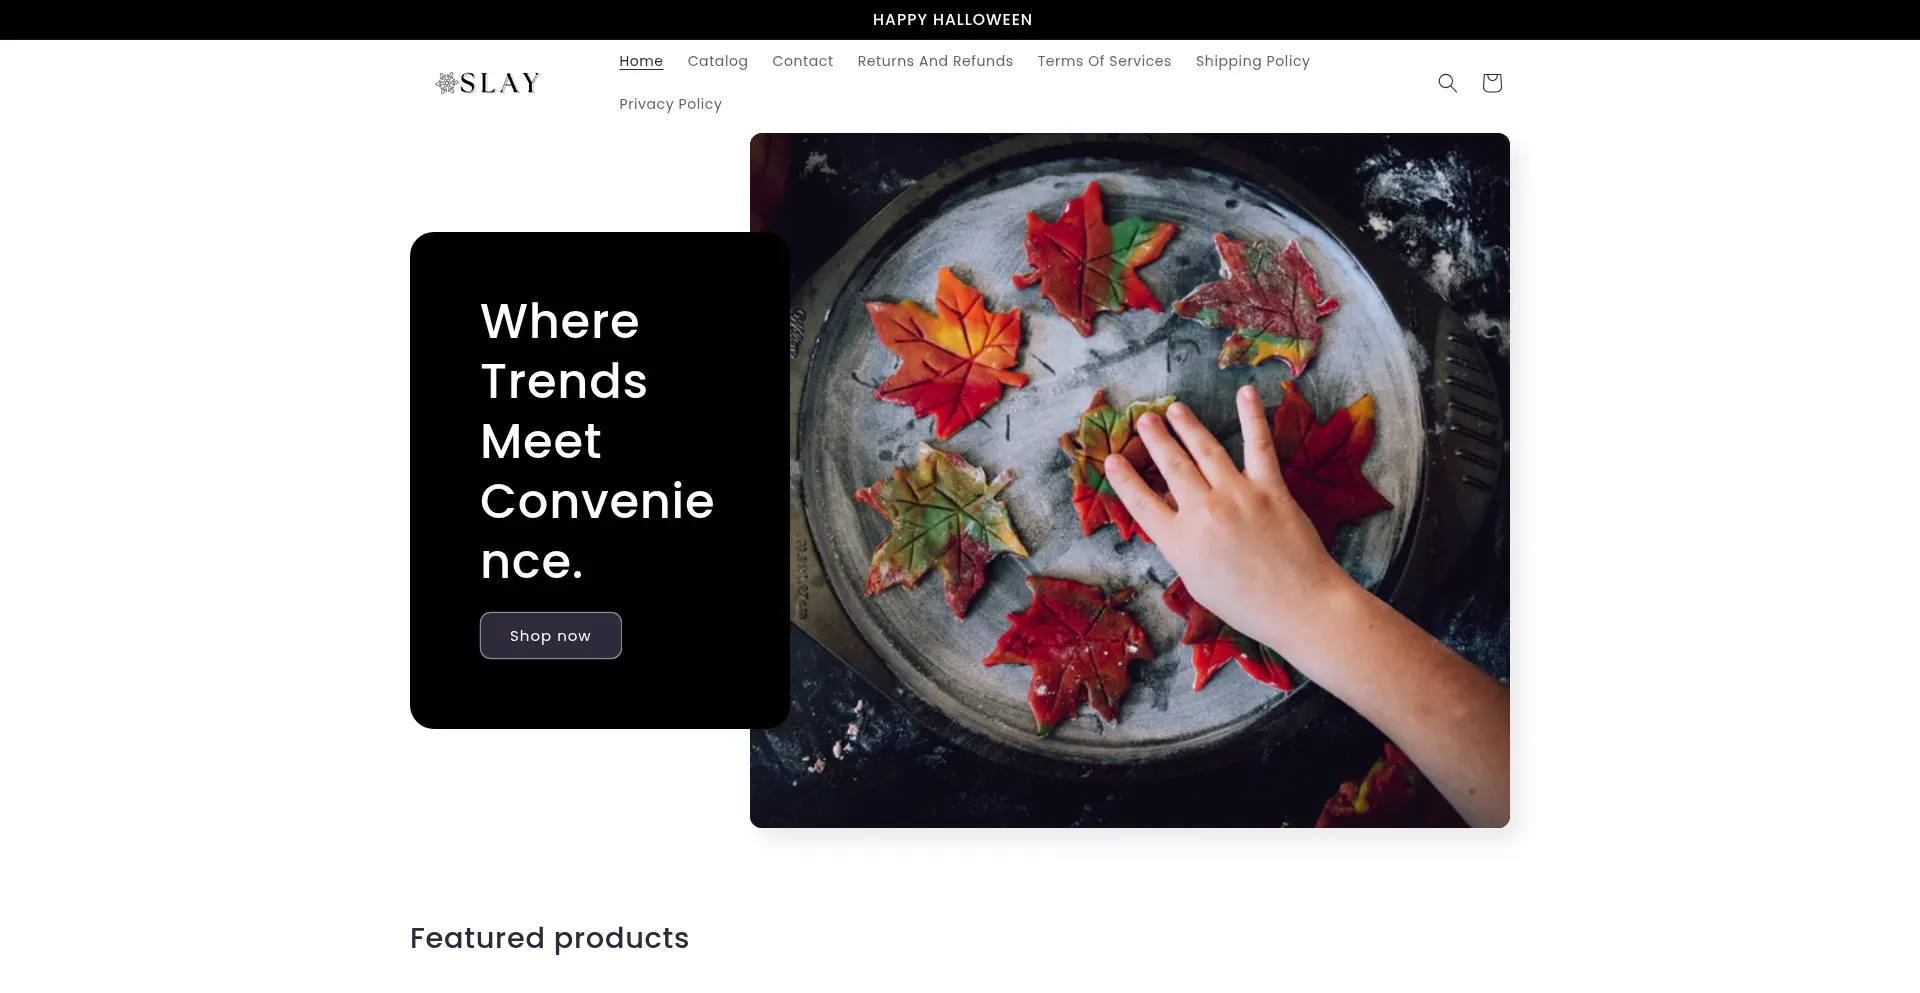Navigate to the Contact page
This screenshot has height=993, width=1920.
(x=802, y=61)
